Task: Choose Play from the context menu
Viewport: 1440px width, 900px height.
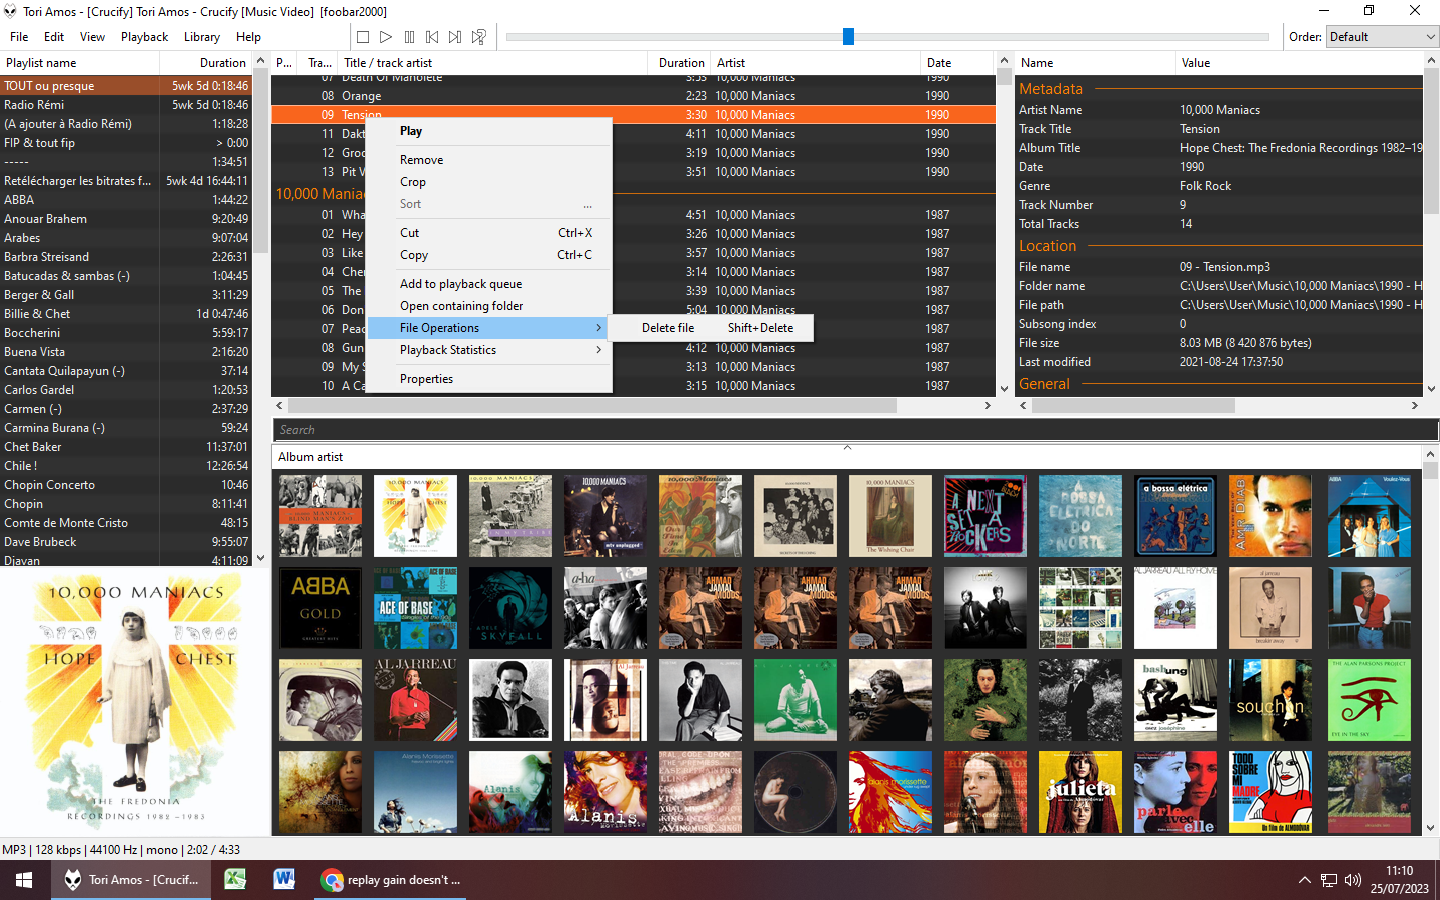Action: [490, 131]
